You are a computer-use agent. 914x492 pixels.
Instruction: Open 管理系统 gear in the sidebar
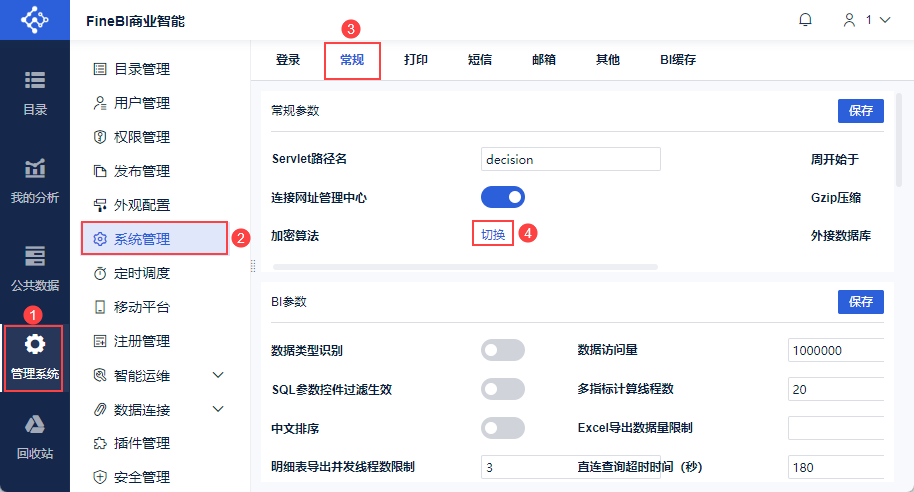pyautogui.click(x=35, y=356)
